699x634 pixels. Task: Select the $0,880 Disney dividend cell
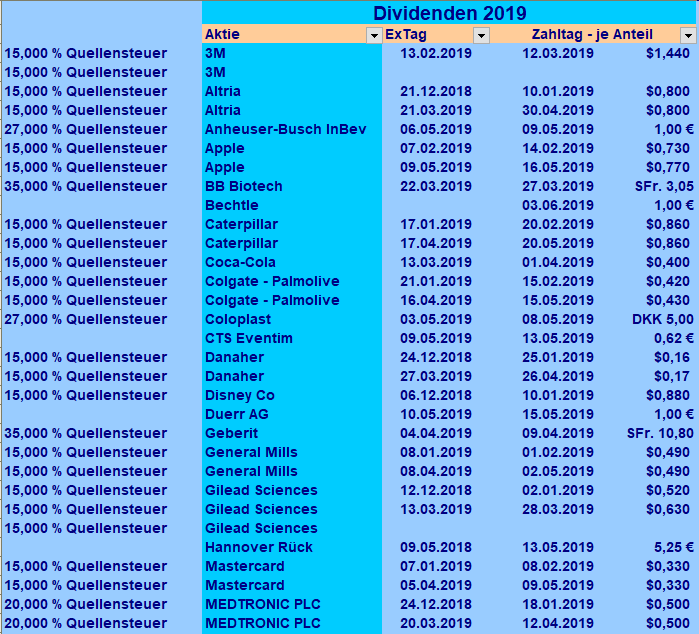click(x=668, y=395)
